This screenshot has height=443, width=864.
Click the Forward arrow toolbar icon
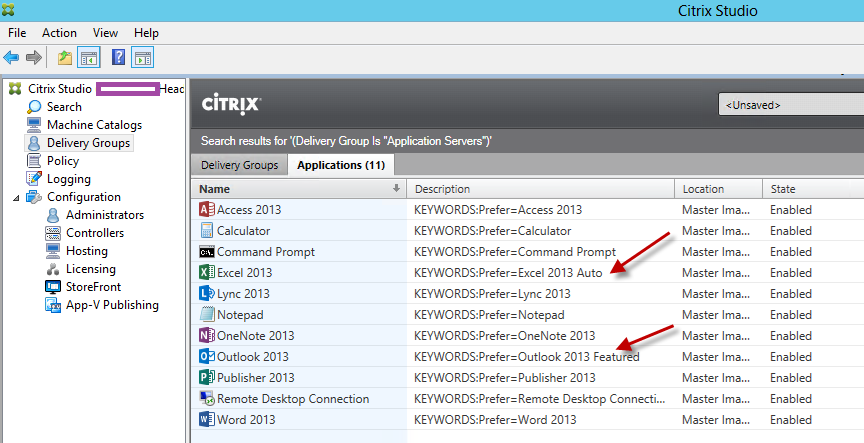coord(34,57)
